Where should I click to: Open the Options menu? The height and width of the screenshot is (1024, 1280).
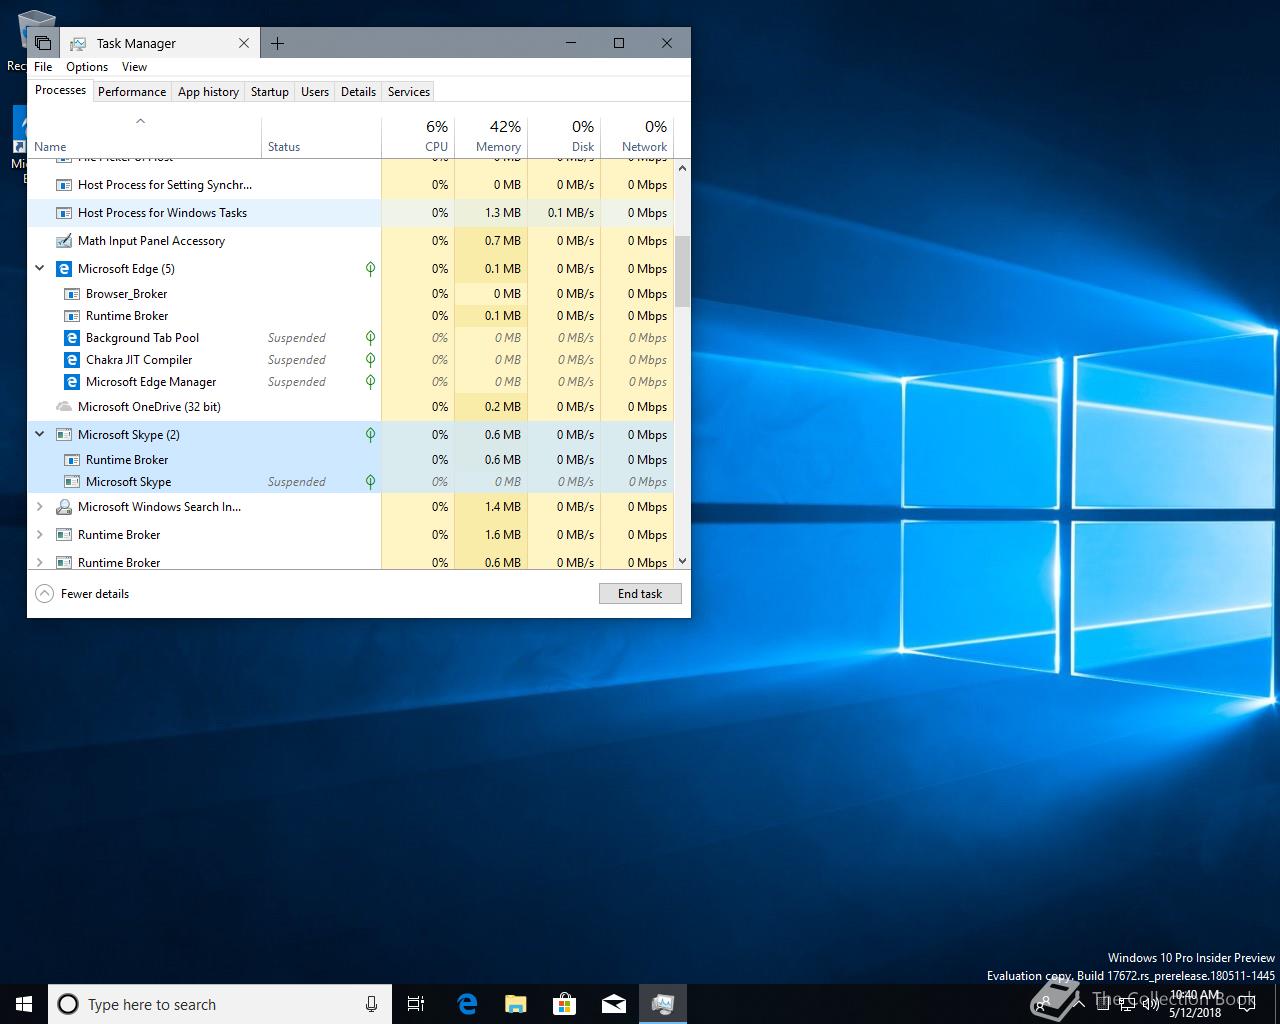87,67
